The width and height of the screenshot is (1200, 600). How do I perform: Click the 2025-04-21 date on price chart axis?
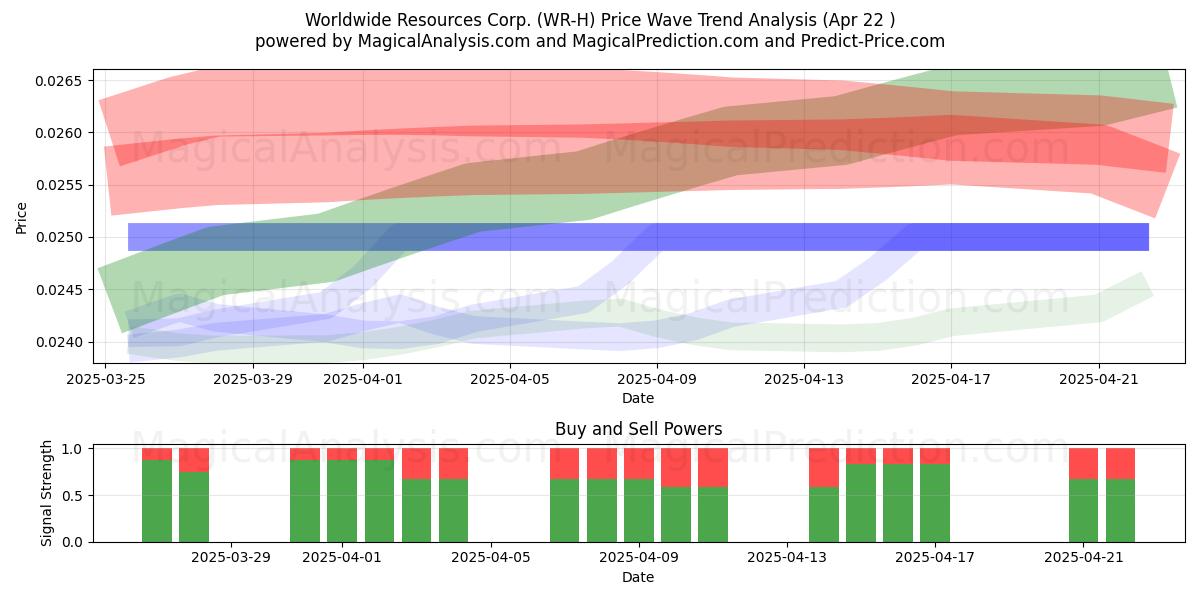click(1099, 379)
